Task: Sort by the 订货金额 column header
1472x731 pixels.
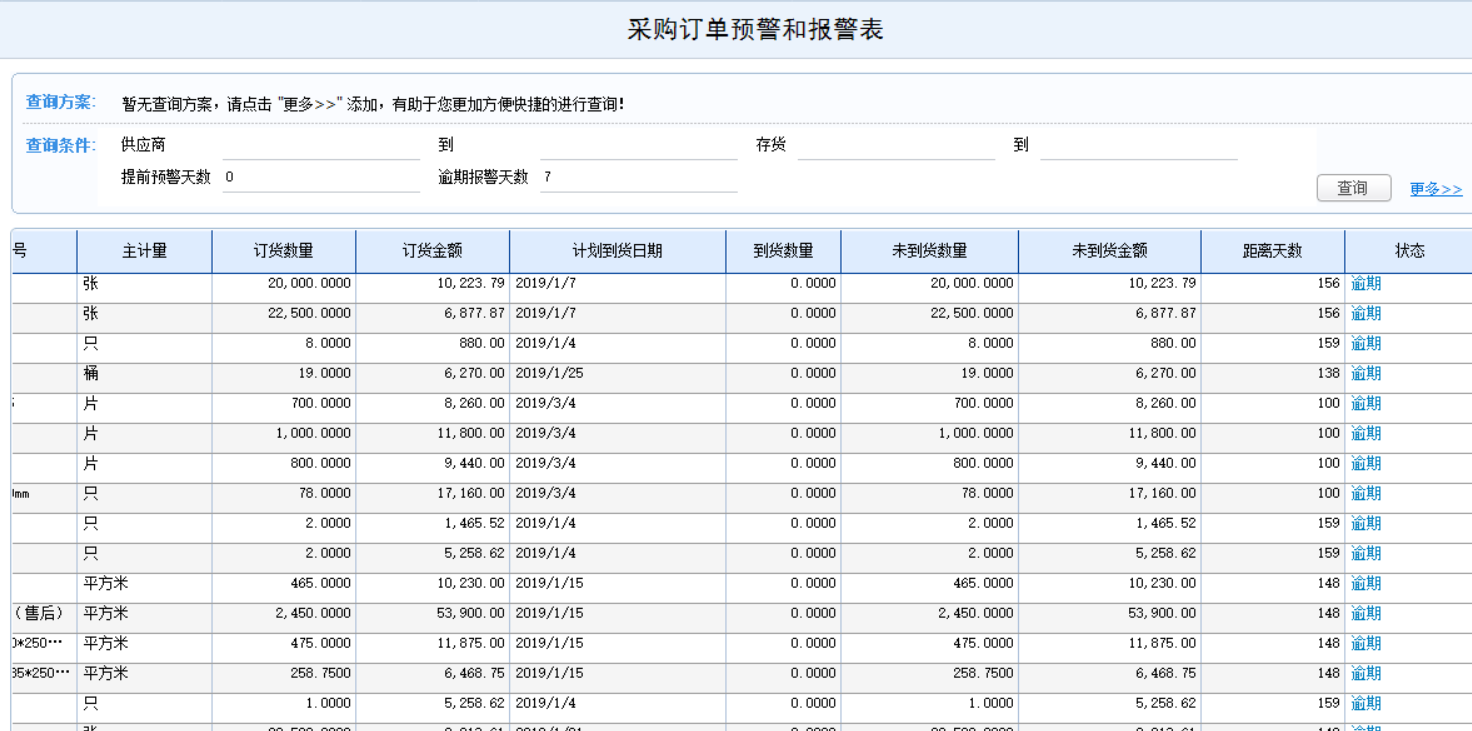Action: [431, 251]
